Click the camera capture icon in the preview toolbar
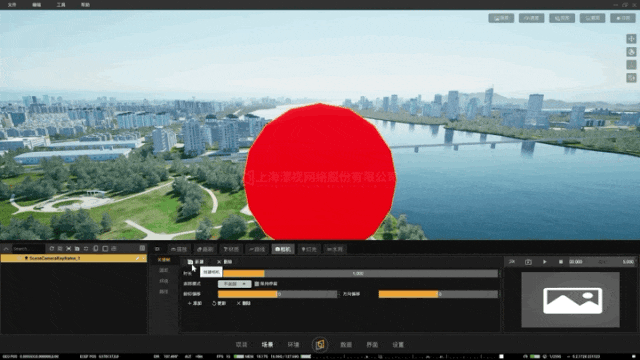The height and width of the screenshot is (360, 640). [x=528, y=262]
